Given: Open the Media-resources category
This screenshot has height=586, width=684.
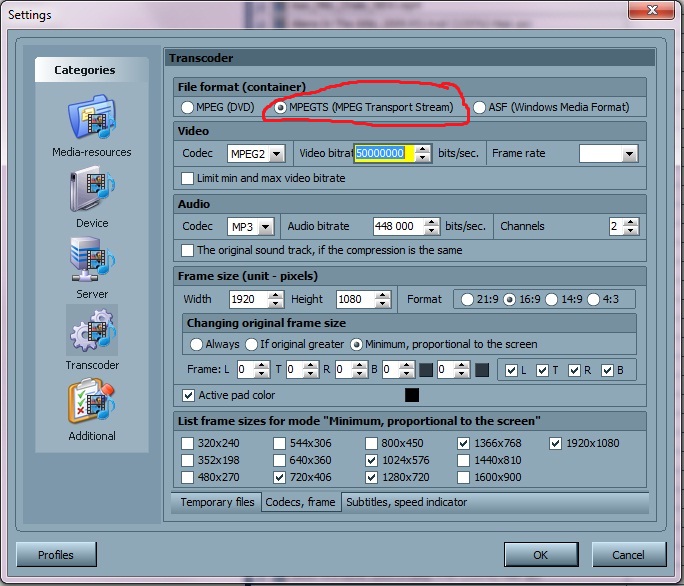Looking at the screenshot, I should click(92, 119).
